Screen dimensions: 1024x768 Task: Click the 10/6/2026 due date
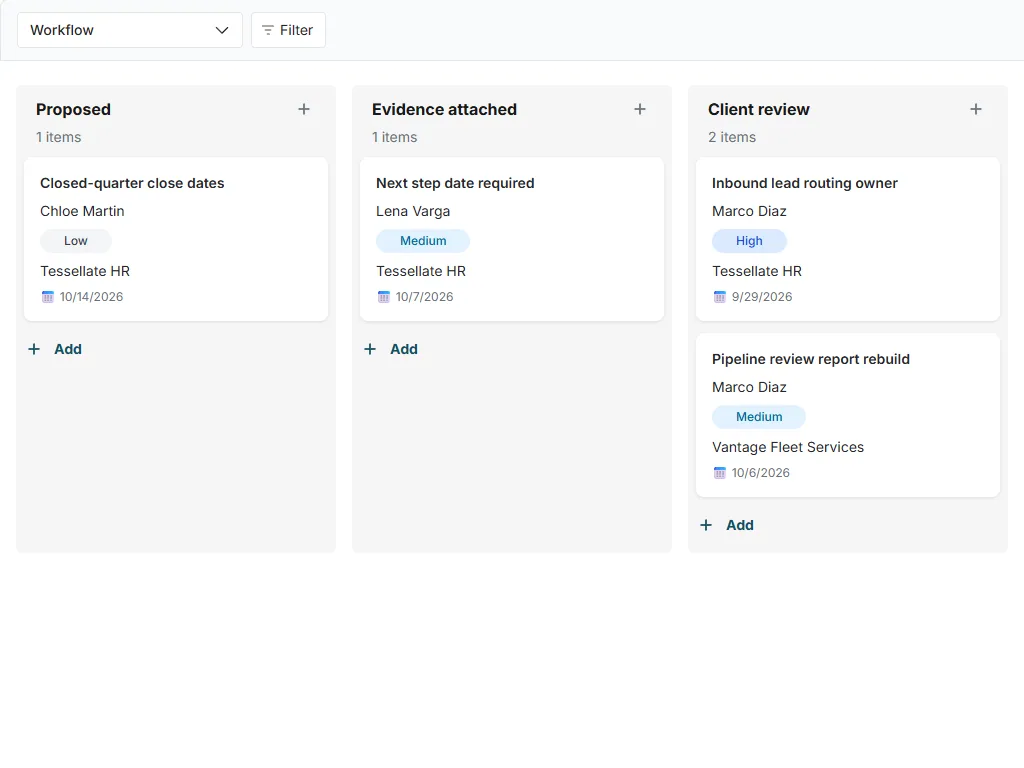[761, 473]
